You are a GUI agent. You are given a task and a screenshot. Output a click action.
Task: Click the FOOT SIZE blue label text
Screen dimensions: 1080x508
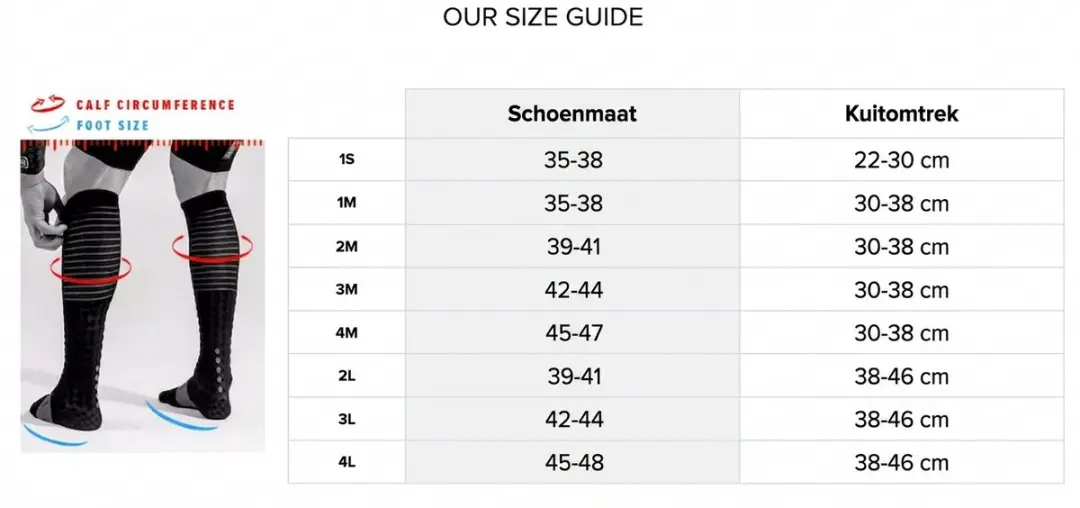point(112,126)
